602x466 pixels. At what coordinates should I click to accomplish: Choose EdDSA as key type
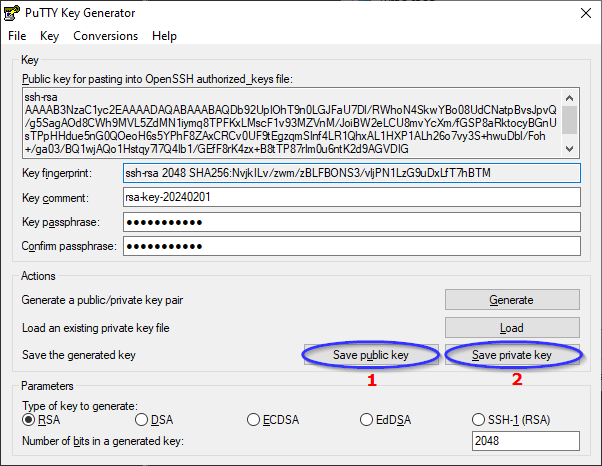[367, 420]
